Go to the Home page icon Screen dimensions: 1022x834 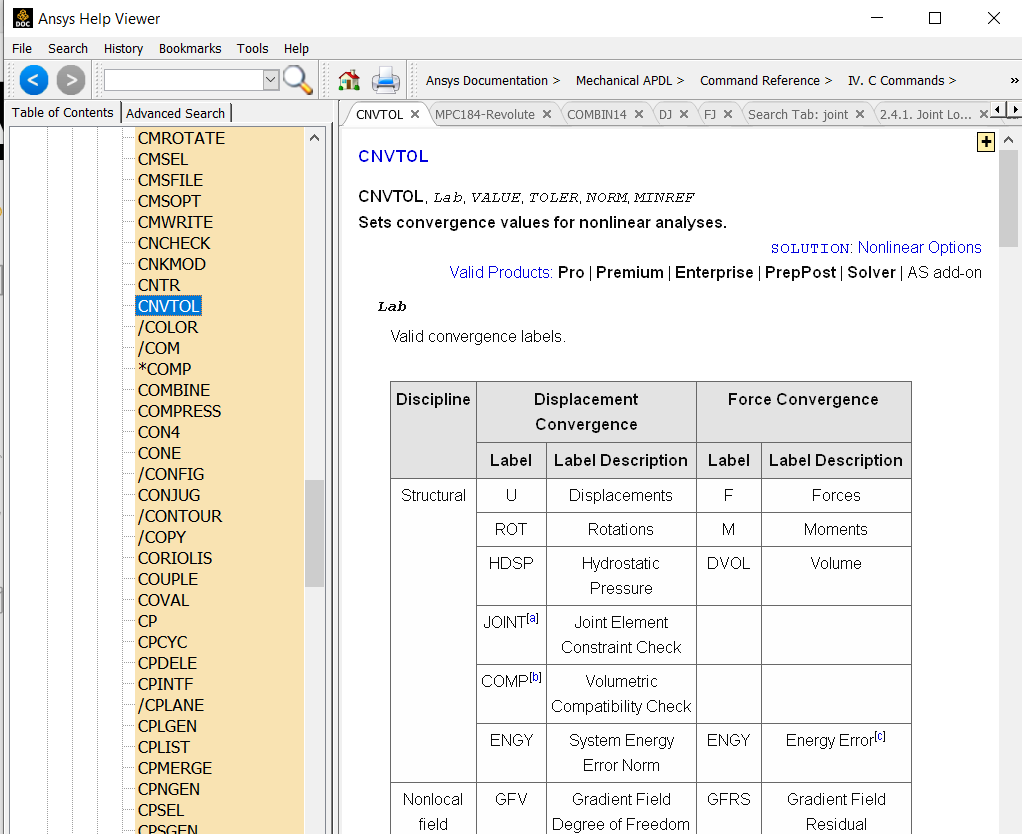(x=349, y=80)
